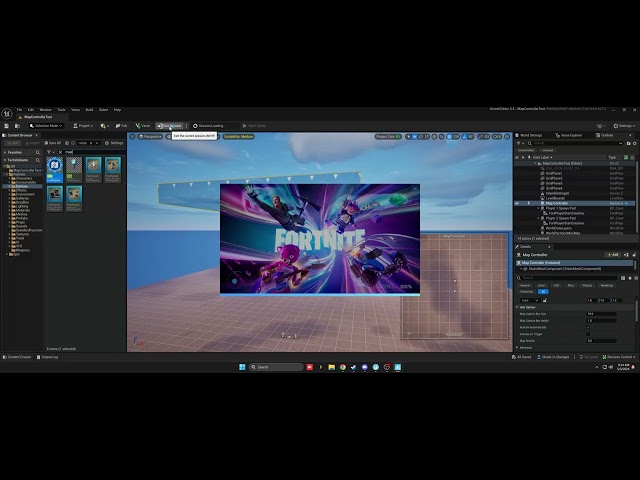The width and height of the screenshot is (640, 480).
Task: Open the Edit menu
Action: coord(31,110)
